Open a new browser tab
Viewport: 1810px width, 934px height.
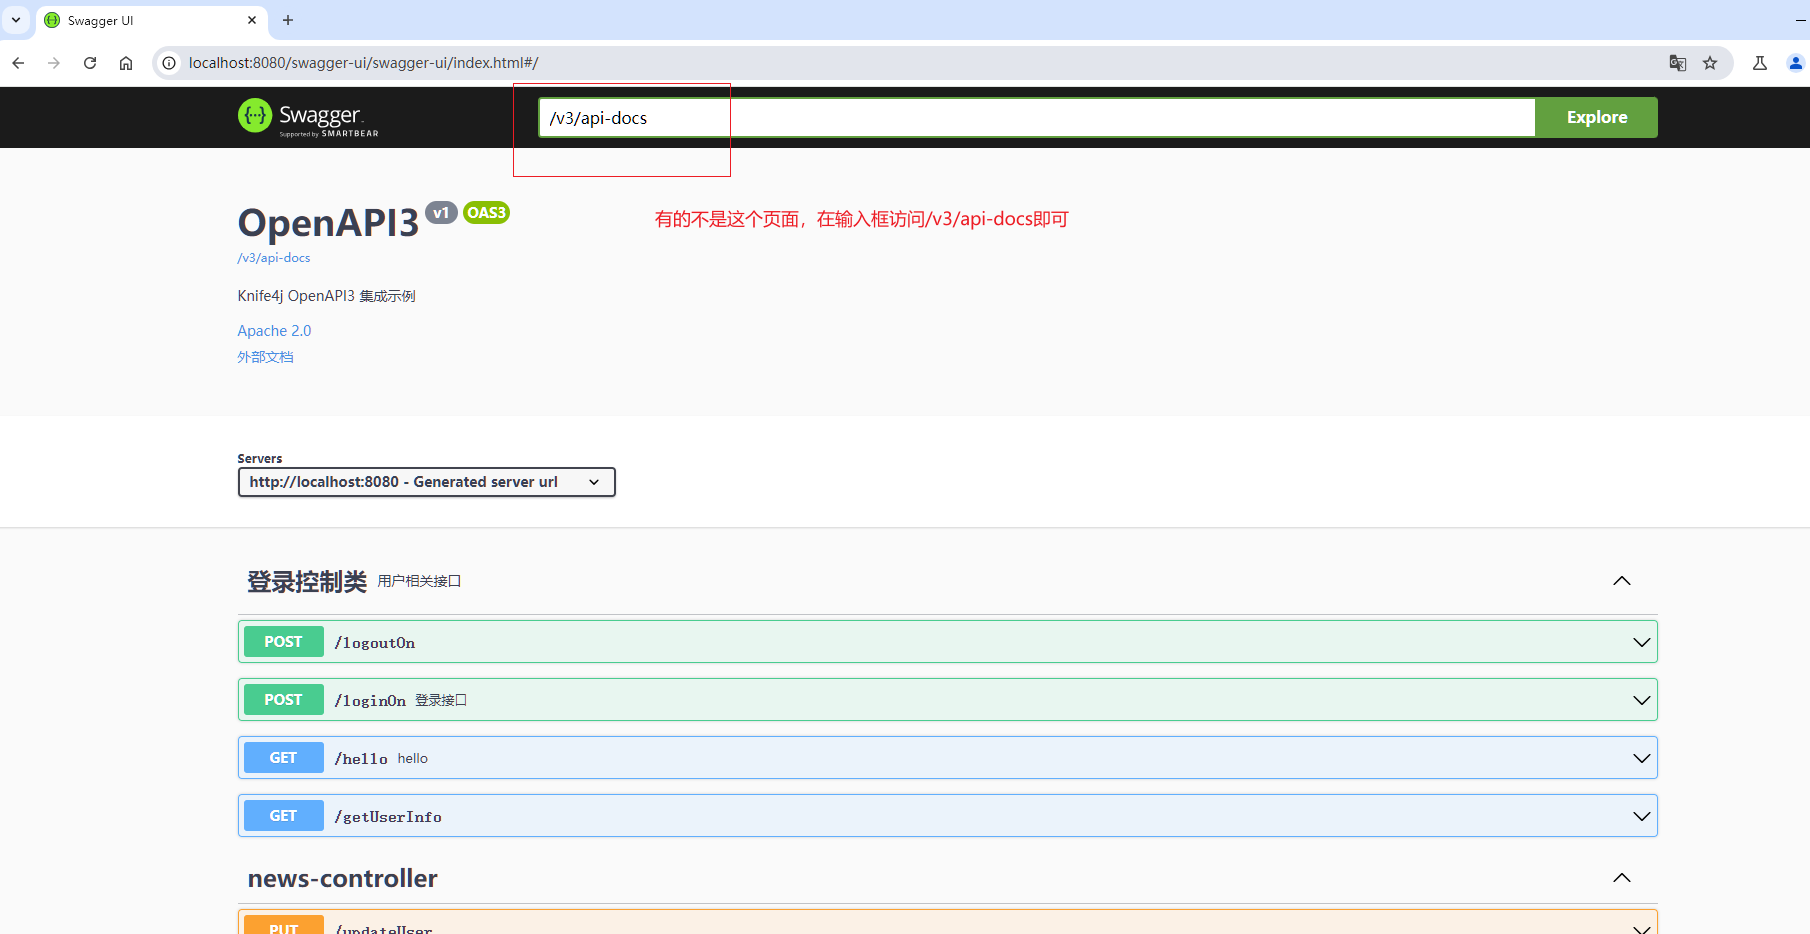point(288,20)
